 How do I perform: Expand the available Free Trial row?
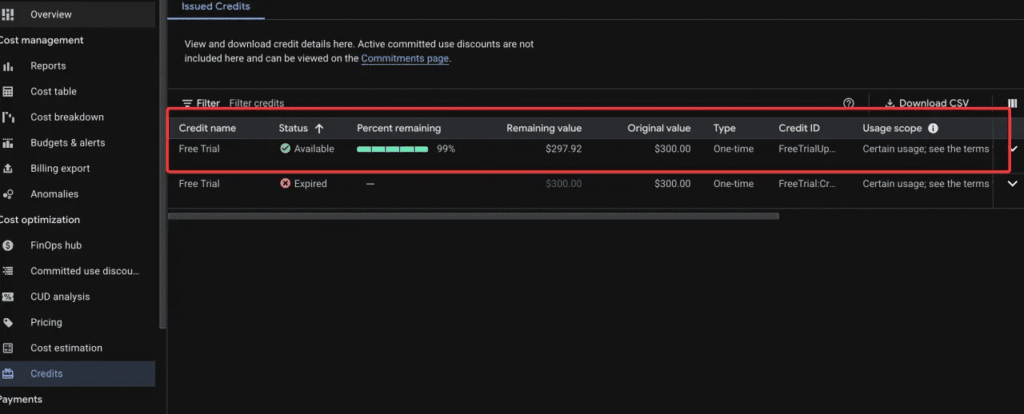click(x=1012, y=149)
